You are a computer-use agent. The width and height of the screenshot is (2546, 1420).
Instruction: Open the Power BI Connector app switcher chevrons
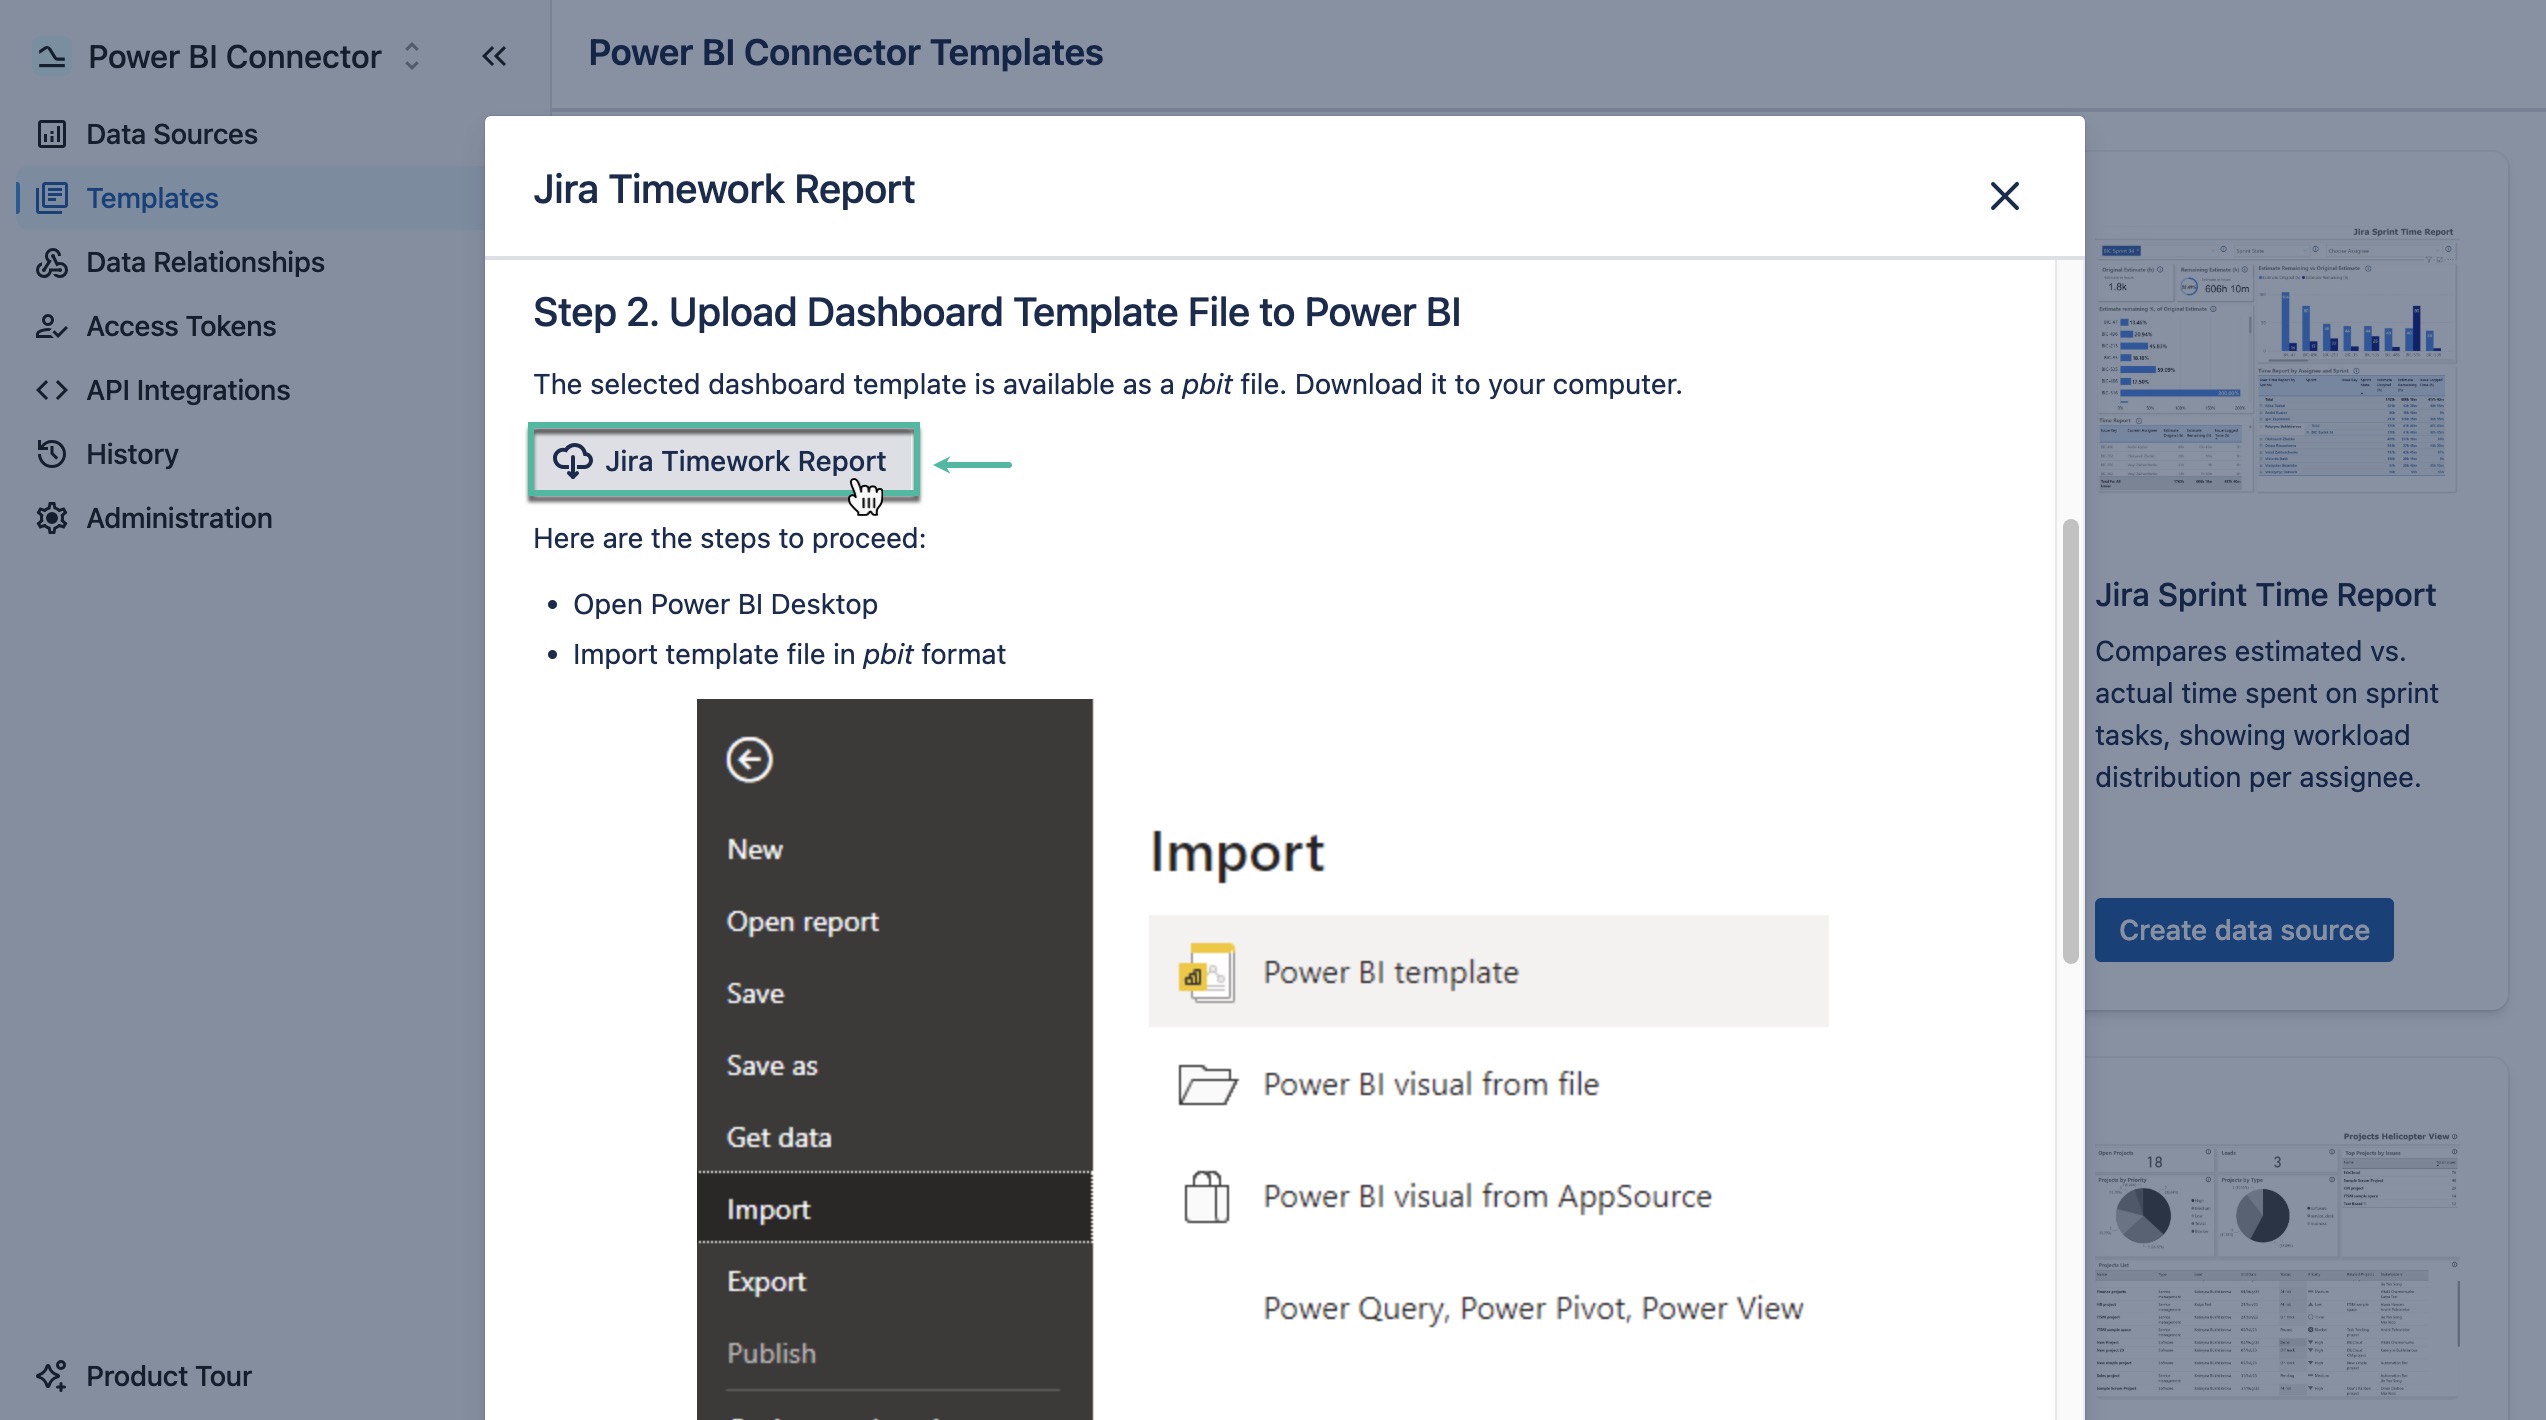coord(410,56)
